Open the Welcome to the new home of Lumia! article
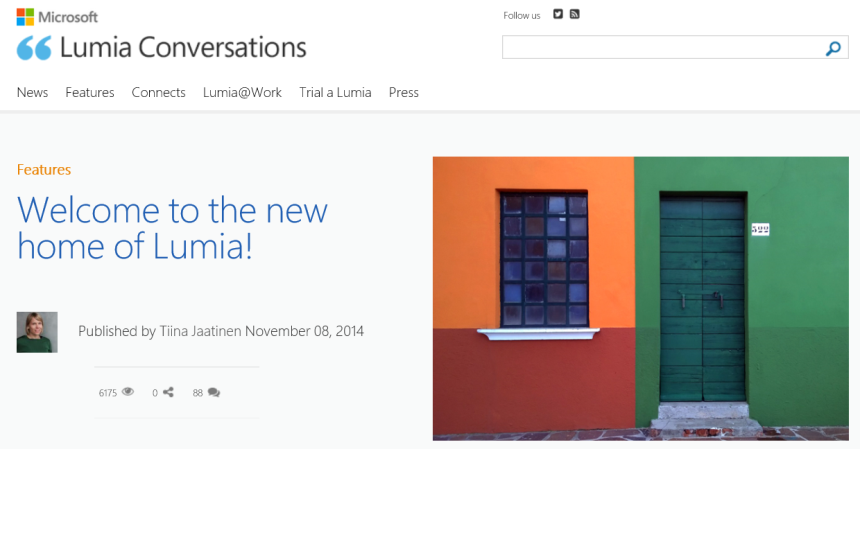This screenshot has width=860, height=560. pos(172,228)
